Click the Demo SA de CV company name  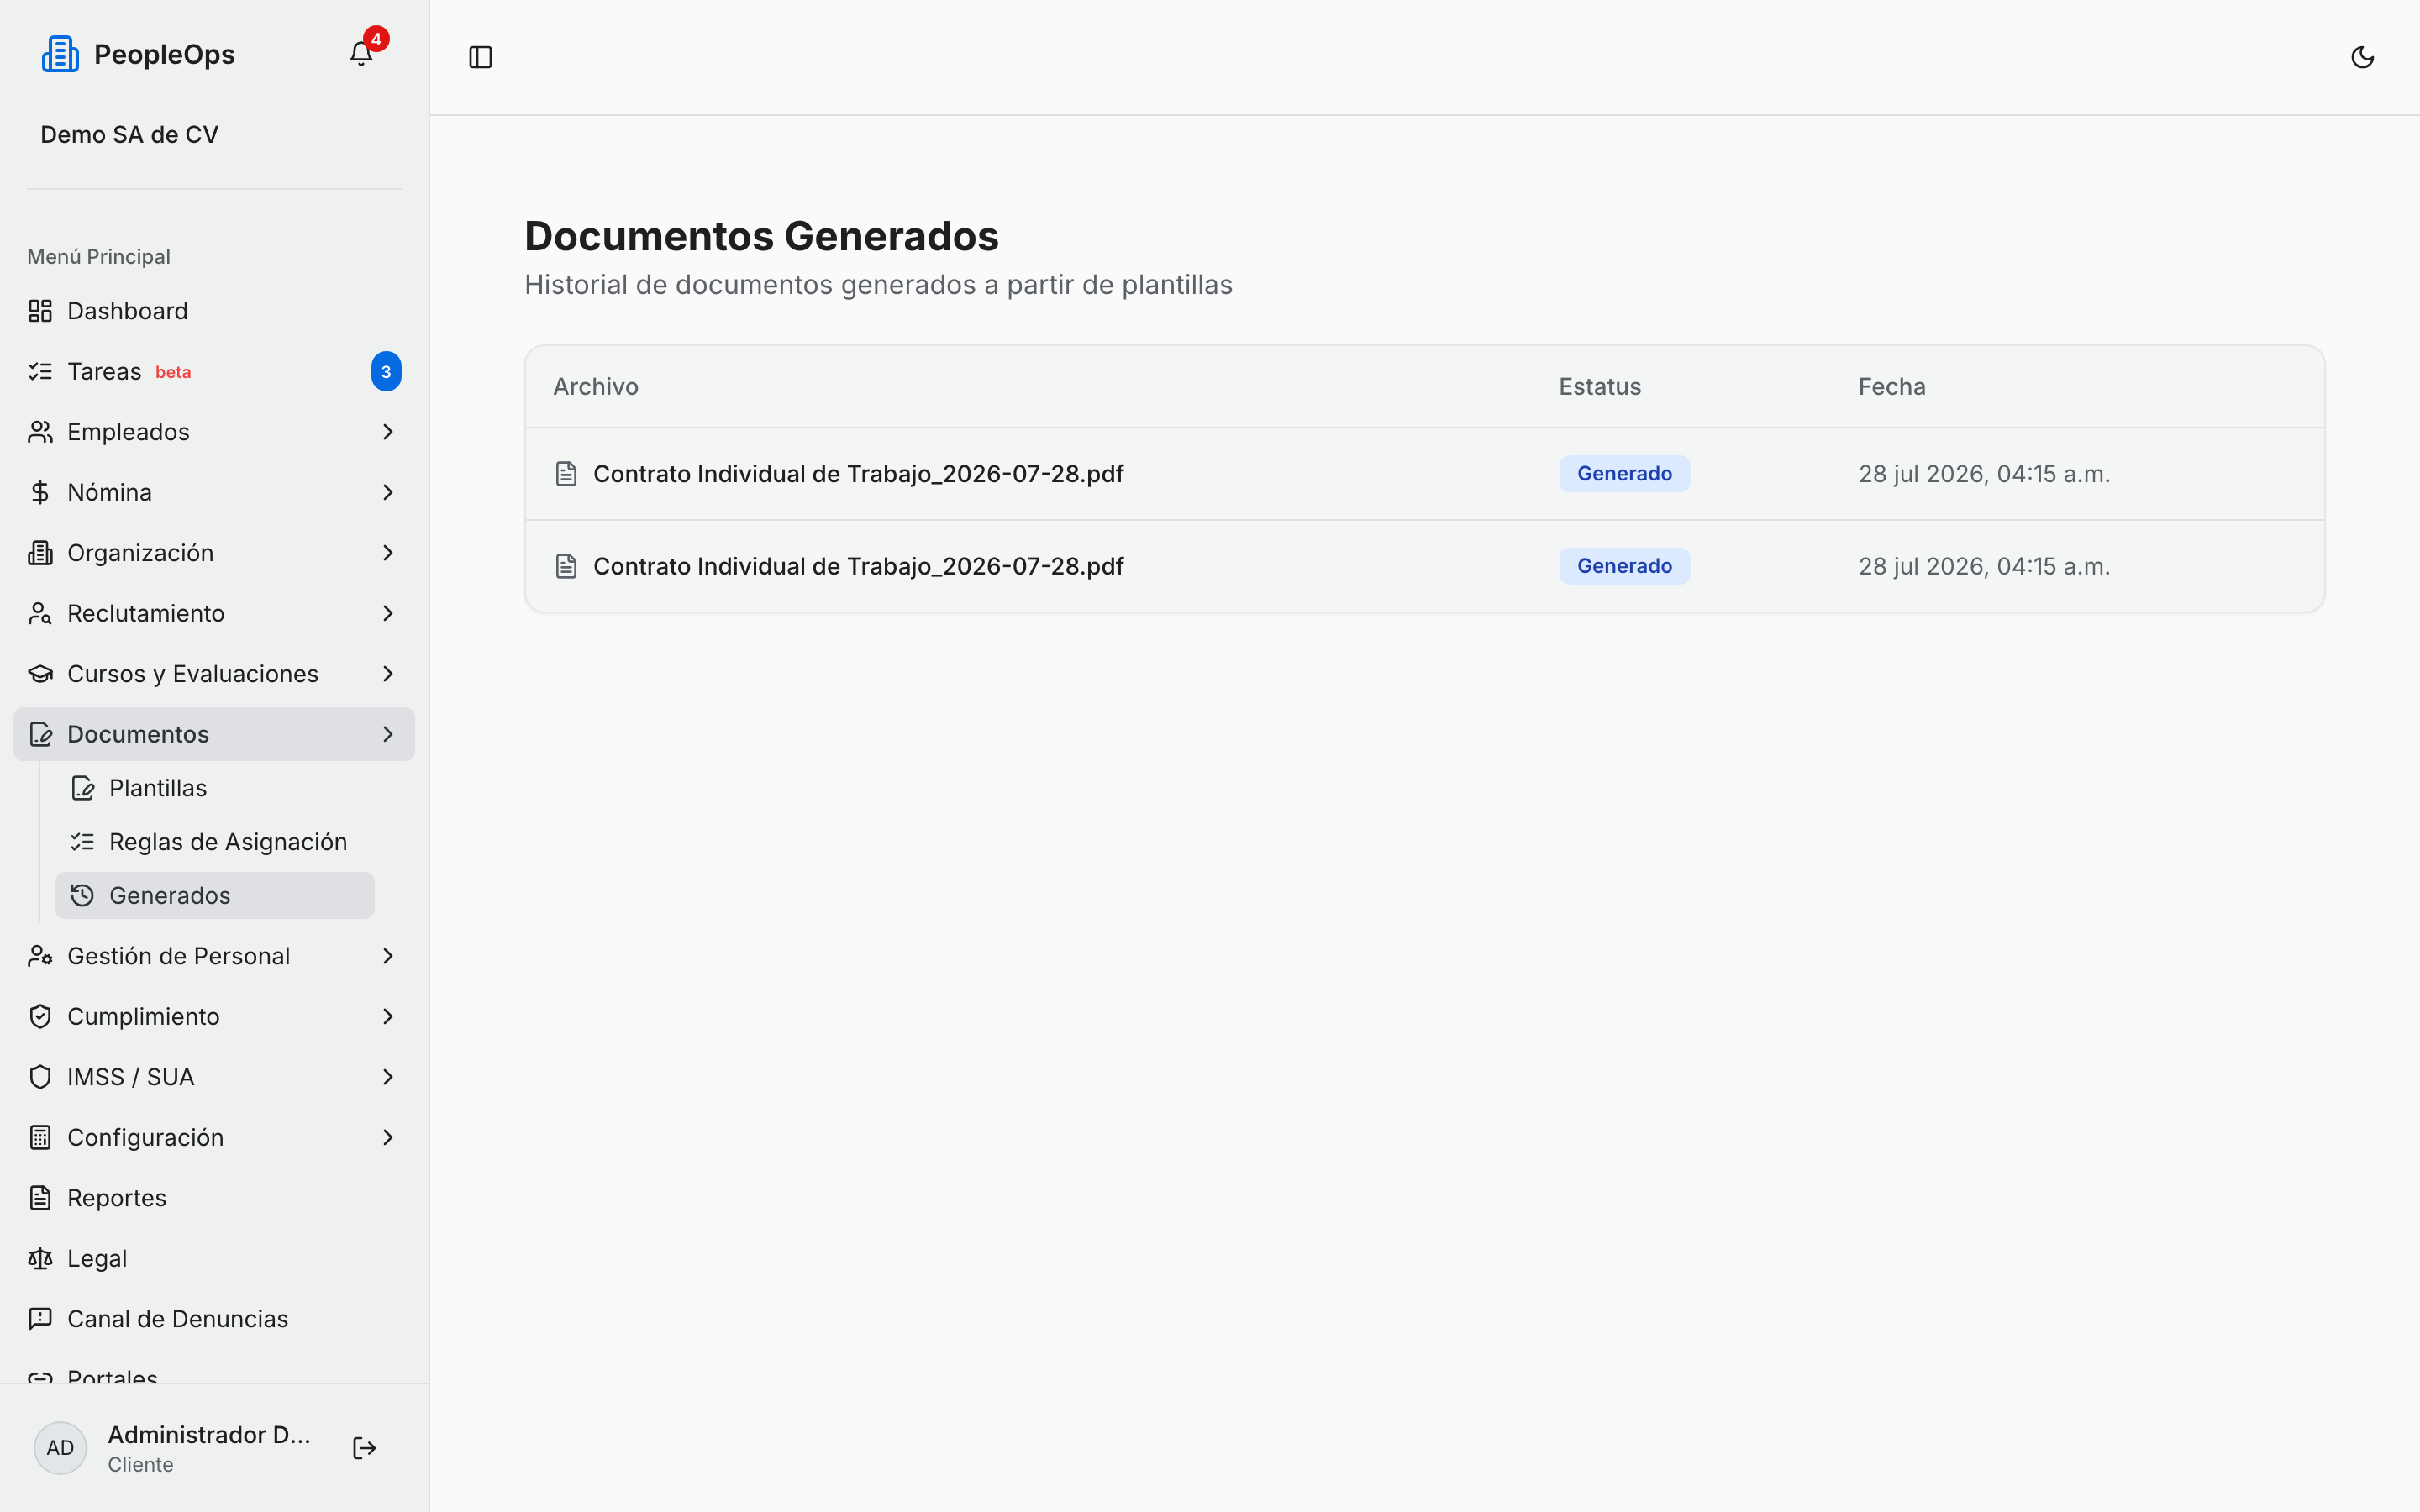(129, 135)
